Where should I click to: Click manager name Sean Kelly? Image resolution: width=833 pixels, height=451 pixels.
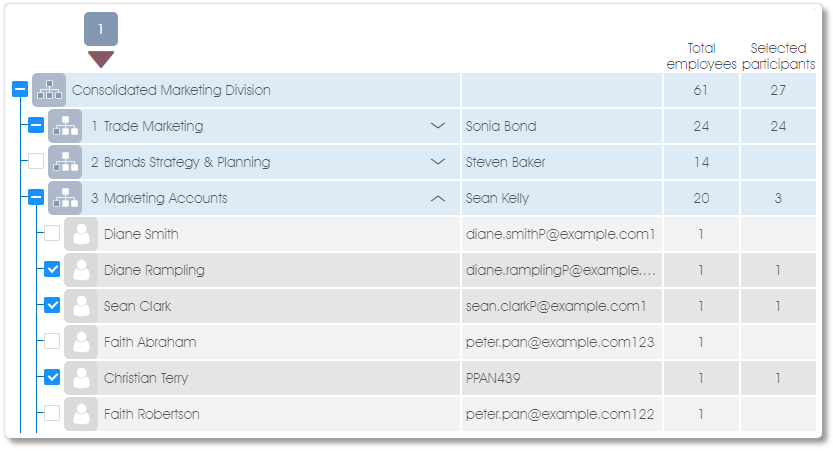pyautogui.click(x=497, y=198)
